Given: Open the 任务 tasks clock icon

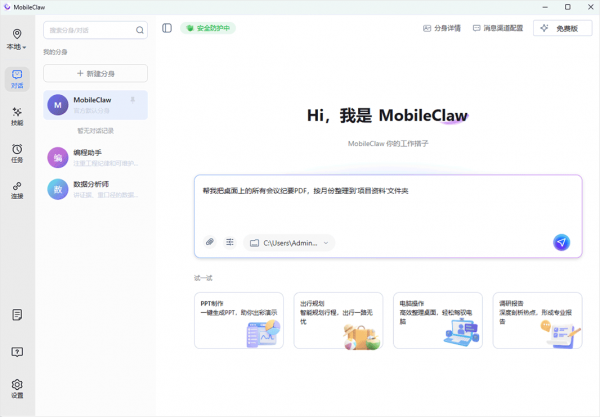Looking at the screenshot, I should pyautogui.click(x=17, y=153).
